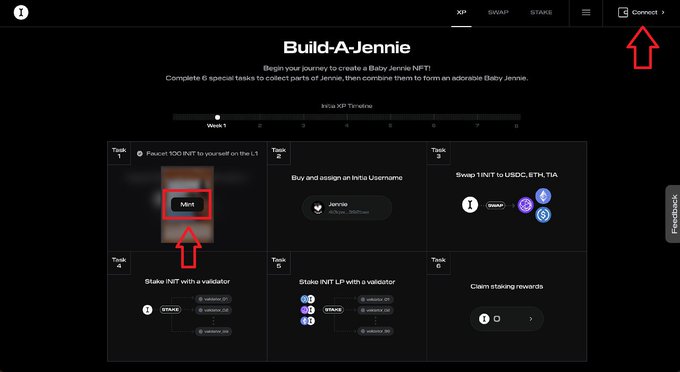Screen dimensions: 680x372
Task: Switch to the XP tab
Action: pos(461,13)
